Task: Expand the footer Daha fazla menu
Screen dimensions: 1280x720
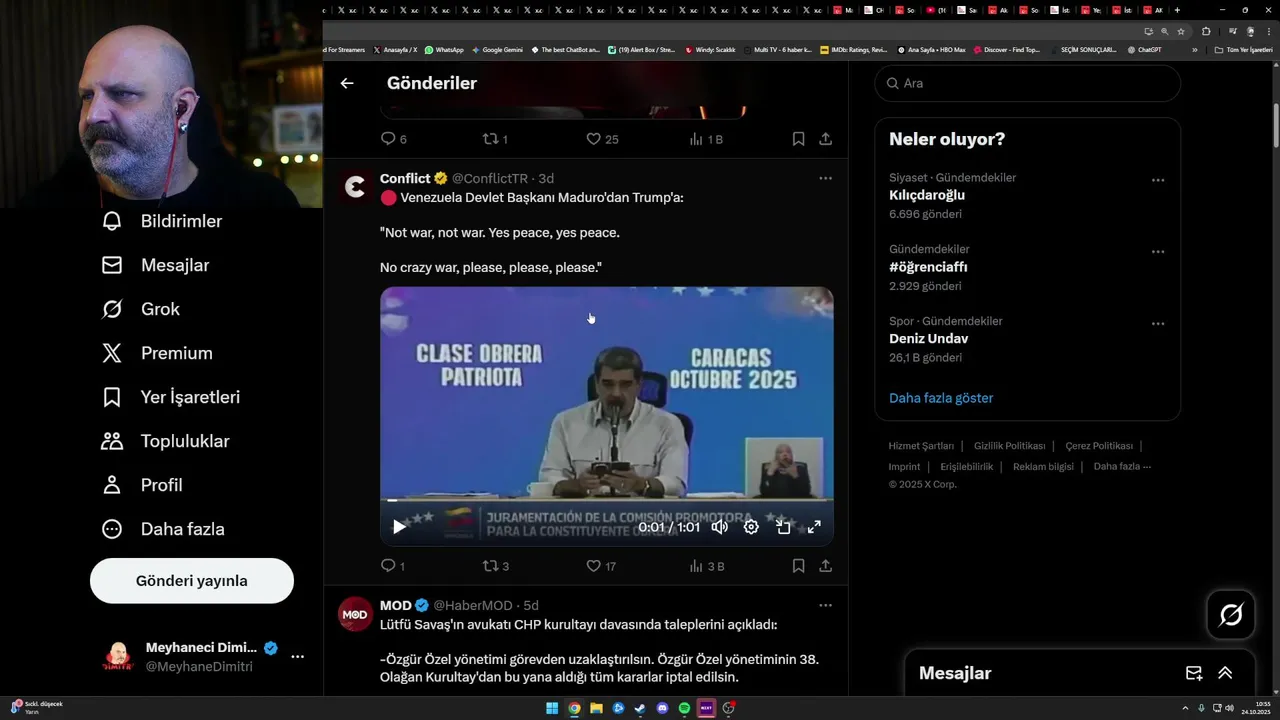Action: 1122,467
